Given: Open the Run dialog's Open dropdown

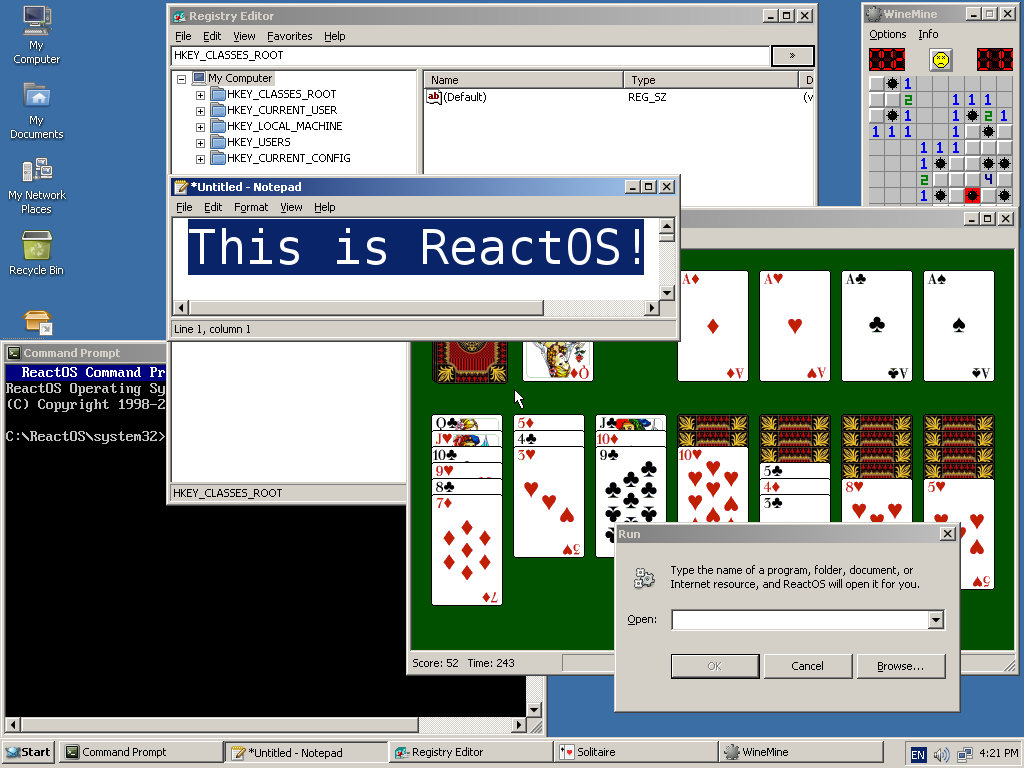Looking at the screenshot, I should (936, 620).
